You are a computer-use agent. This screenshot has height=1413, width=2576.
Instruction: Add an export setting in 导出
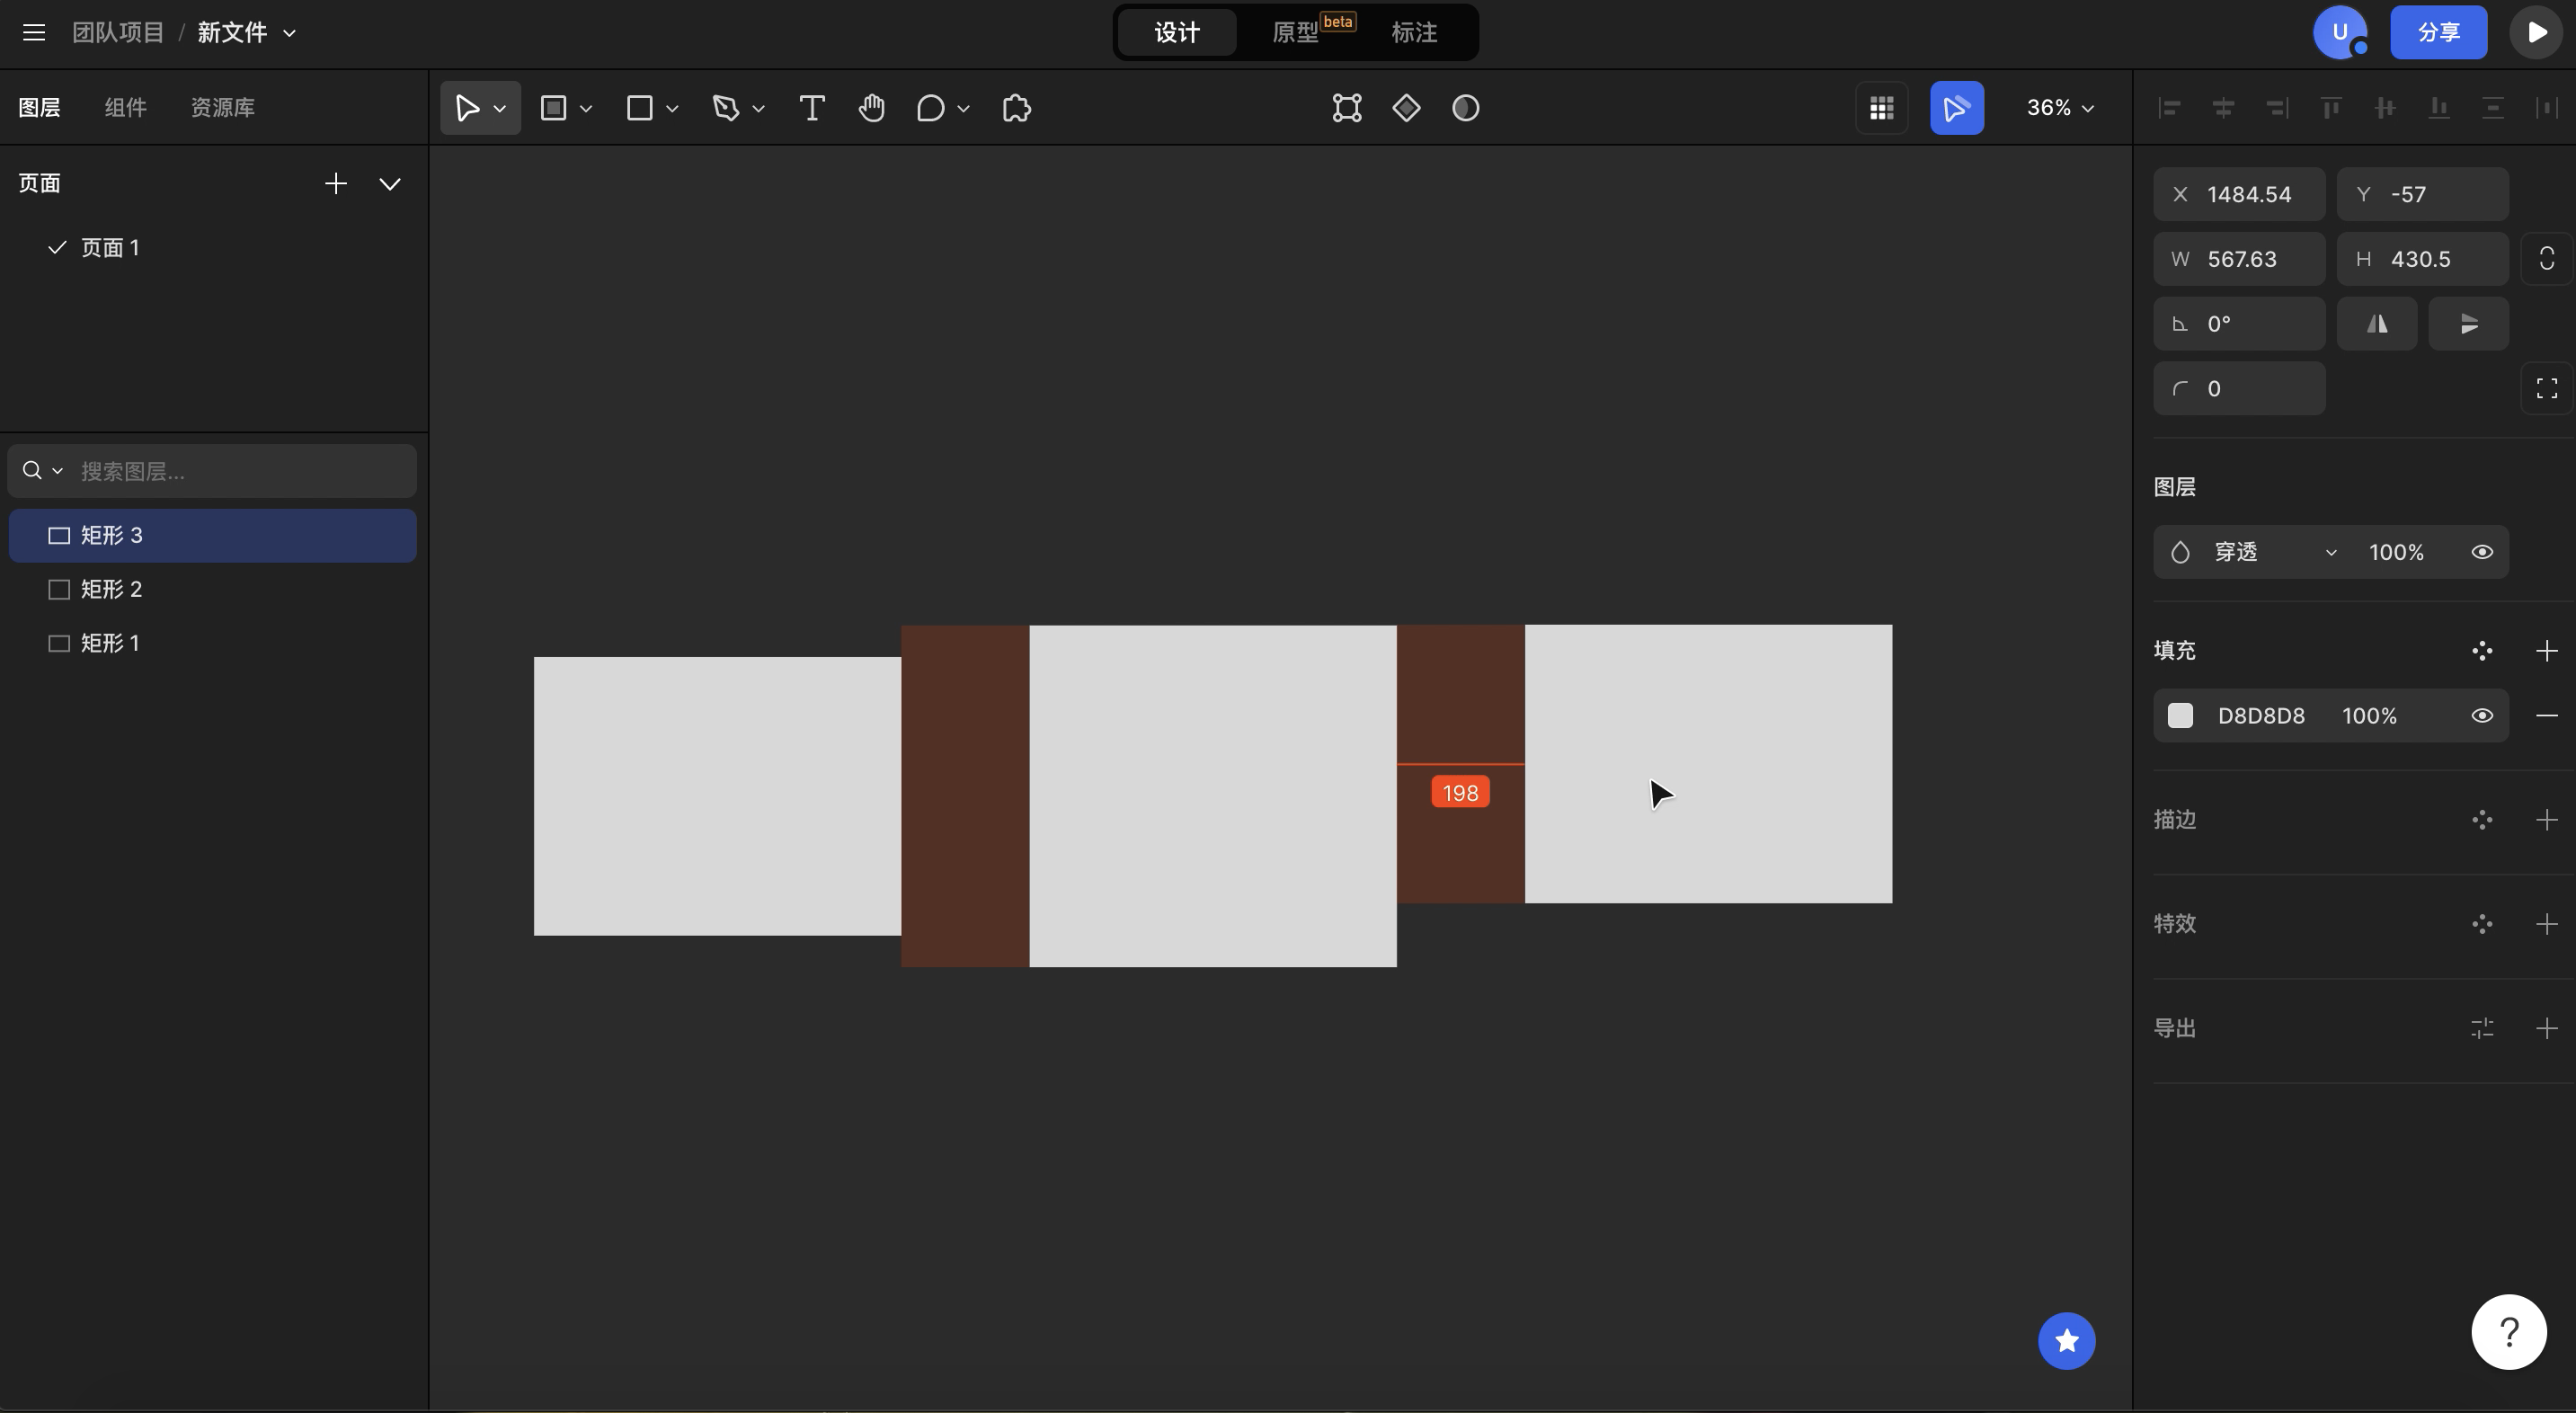click(x=2547, y=1028)
